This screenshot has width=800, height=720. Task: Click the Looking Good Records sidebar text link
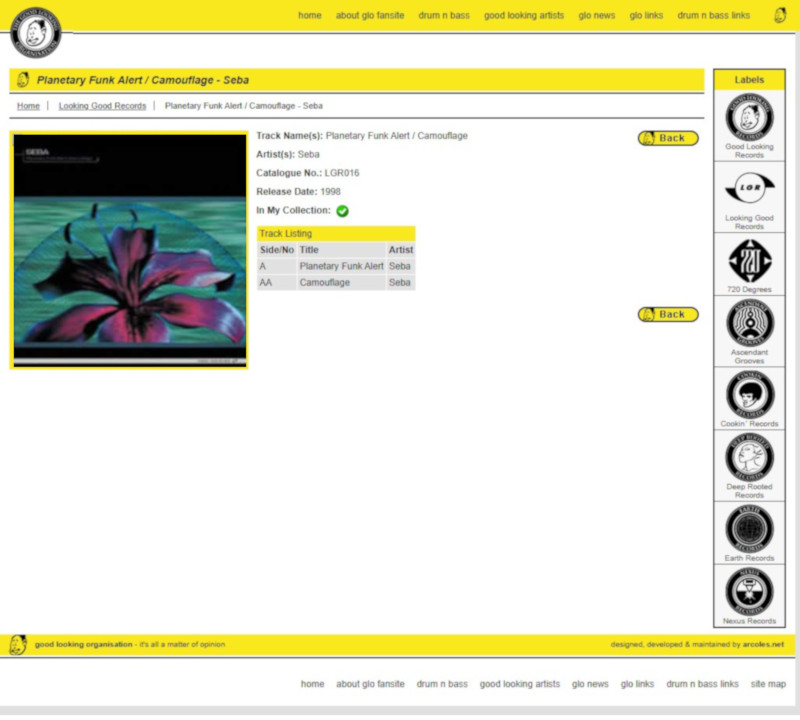coord(749,222)
